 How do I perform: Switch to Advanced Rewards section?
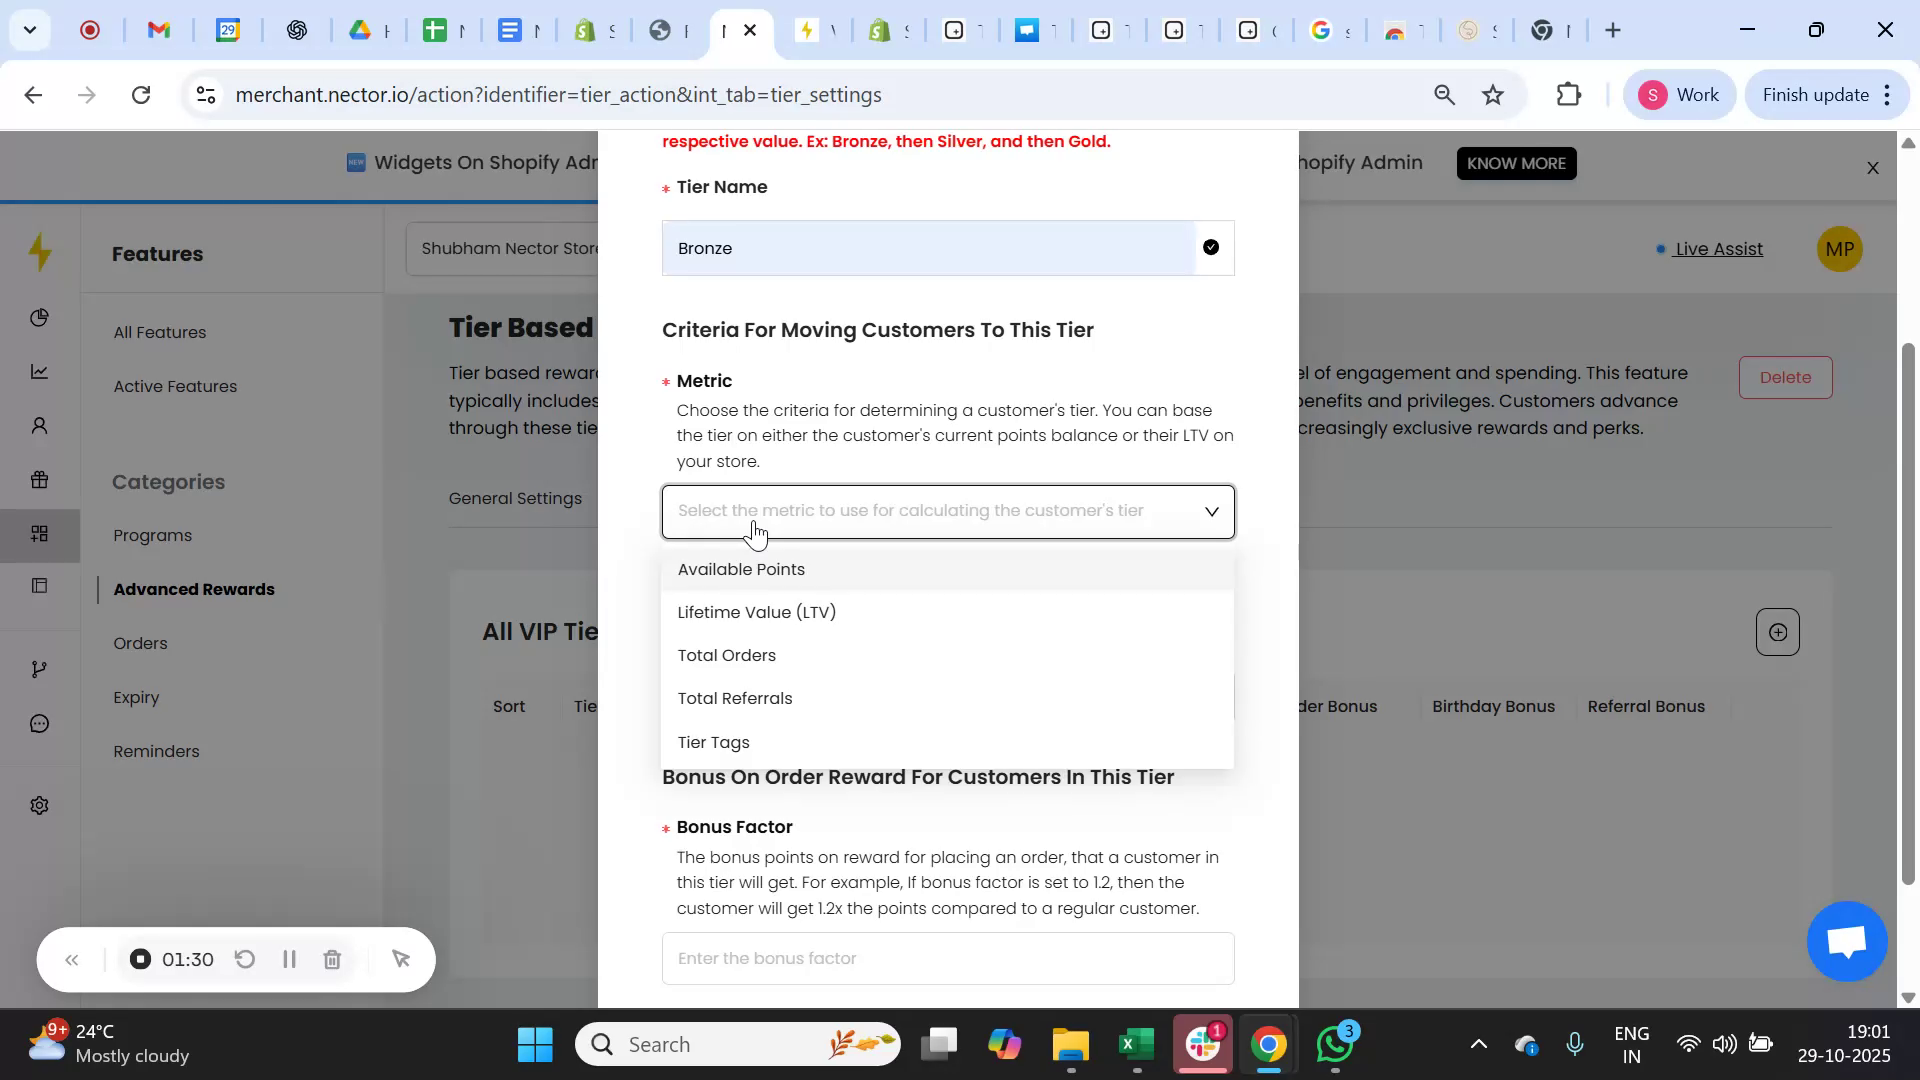pos(193,589)
